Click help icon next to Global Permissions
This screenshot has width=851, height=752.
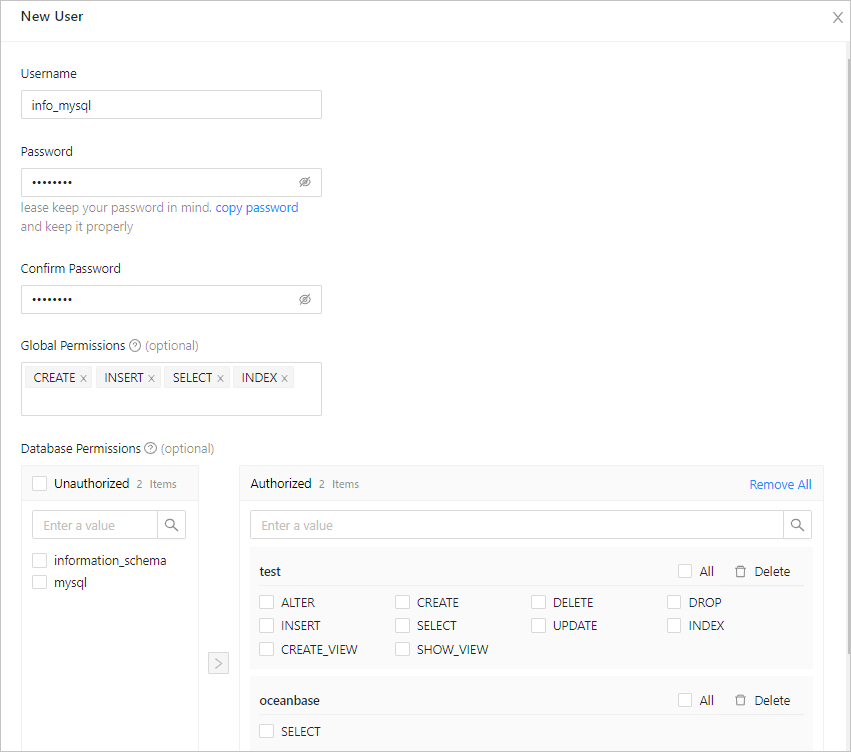pyautogui.click(x=135, y=346)
